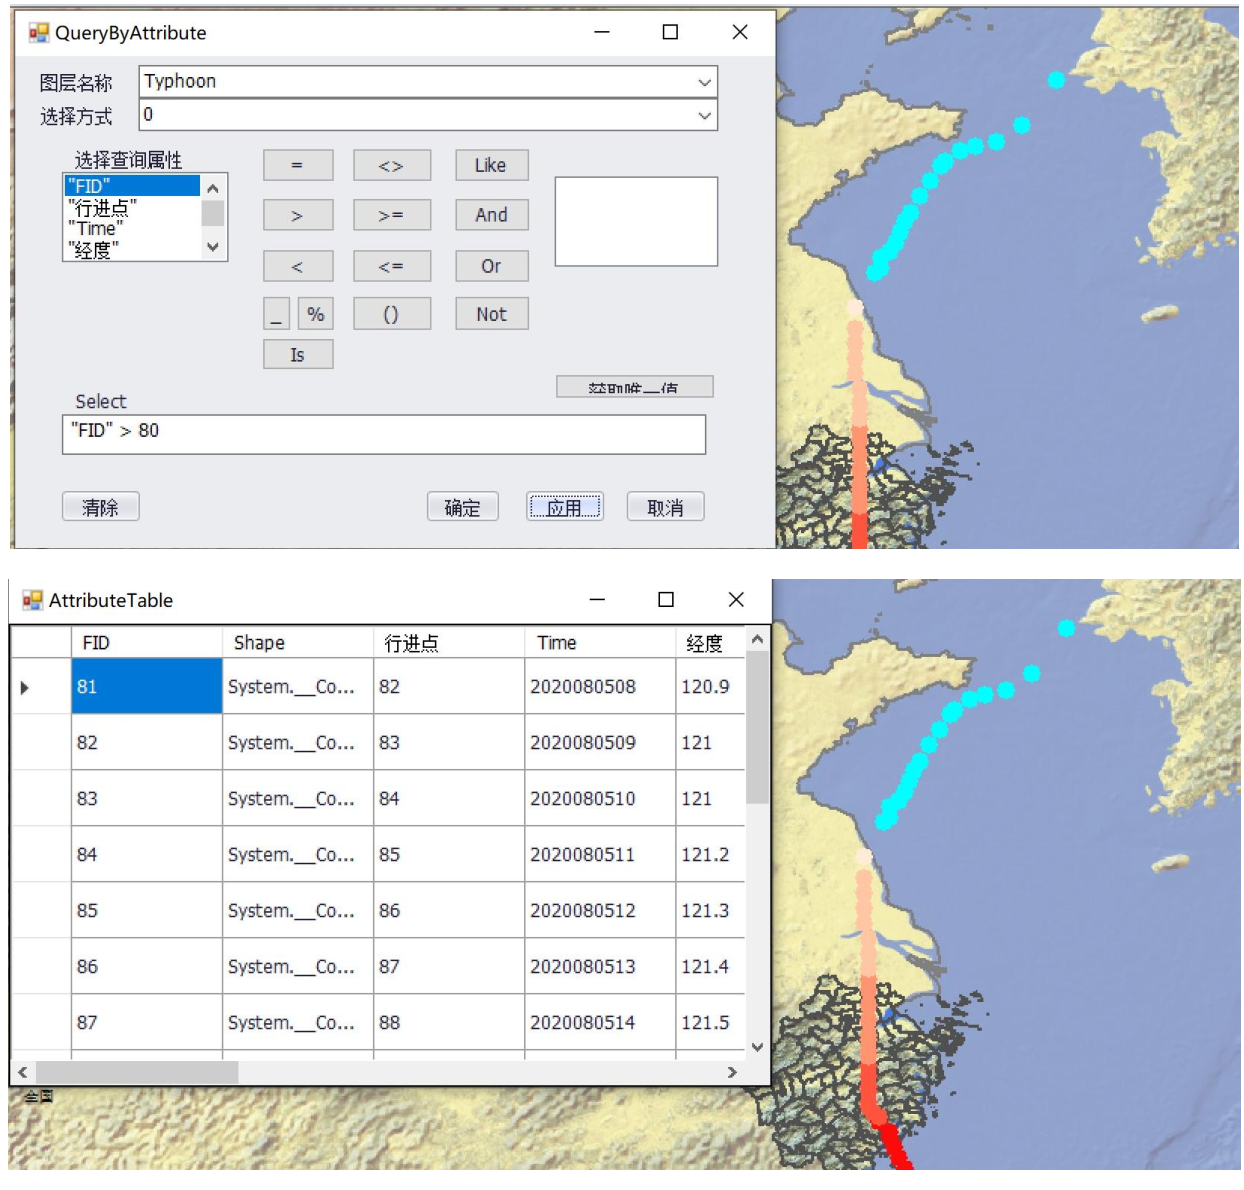This screenshot has width=1244, height=1190.
Task: Click the 经度 cell with value 121.4
Action: click(x=710, y=967)
